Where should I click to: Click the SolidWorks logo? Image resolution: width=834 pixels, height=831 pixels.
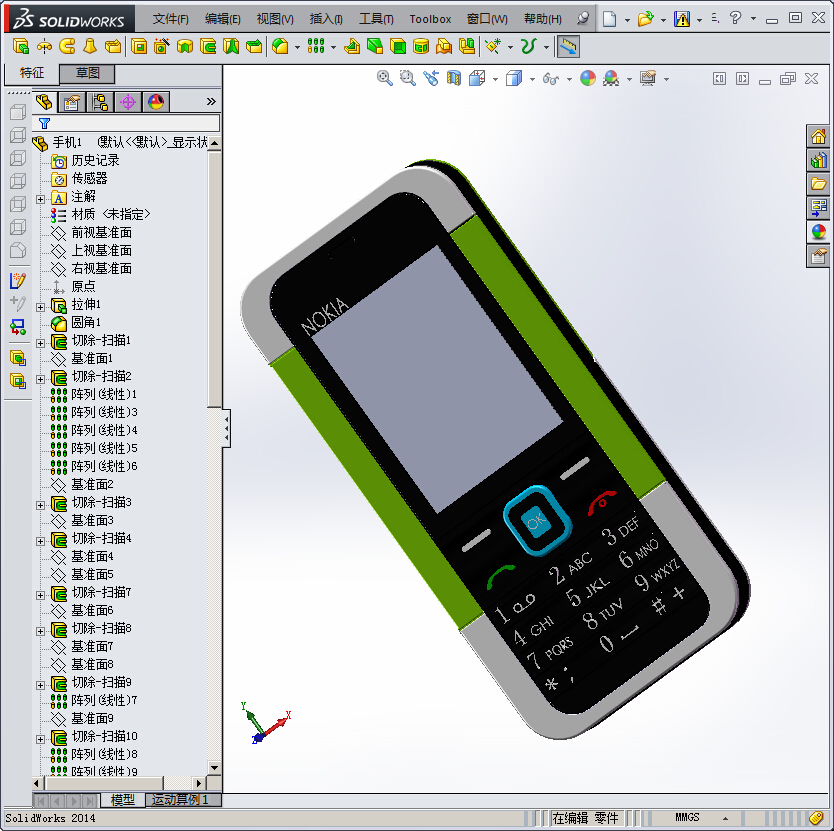tap(70, 20)
